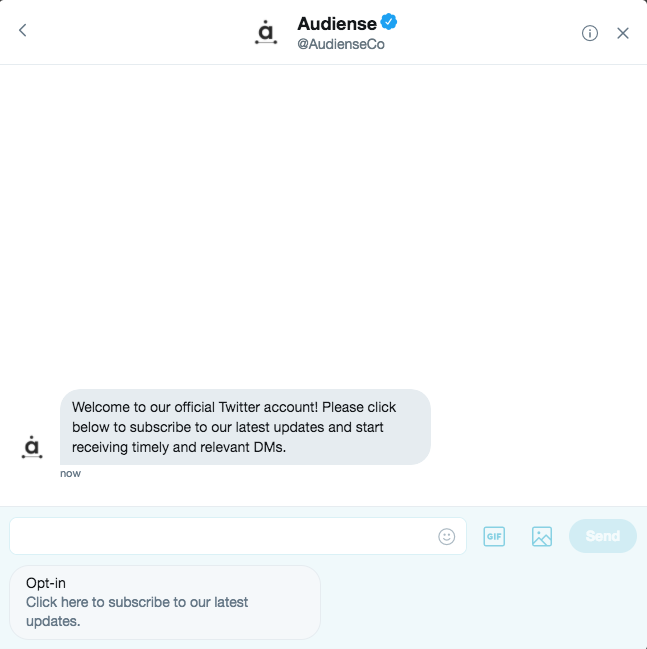The height and width of the screenshot is (649, 647).
Task: Select the welcome message bubble
Action: [245, 427]
